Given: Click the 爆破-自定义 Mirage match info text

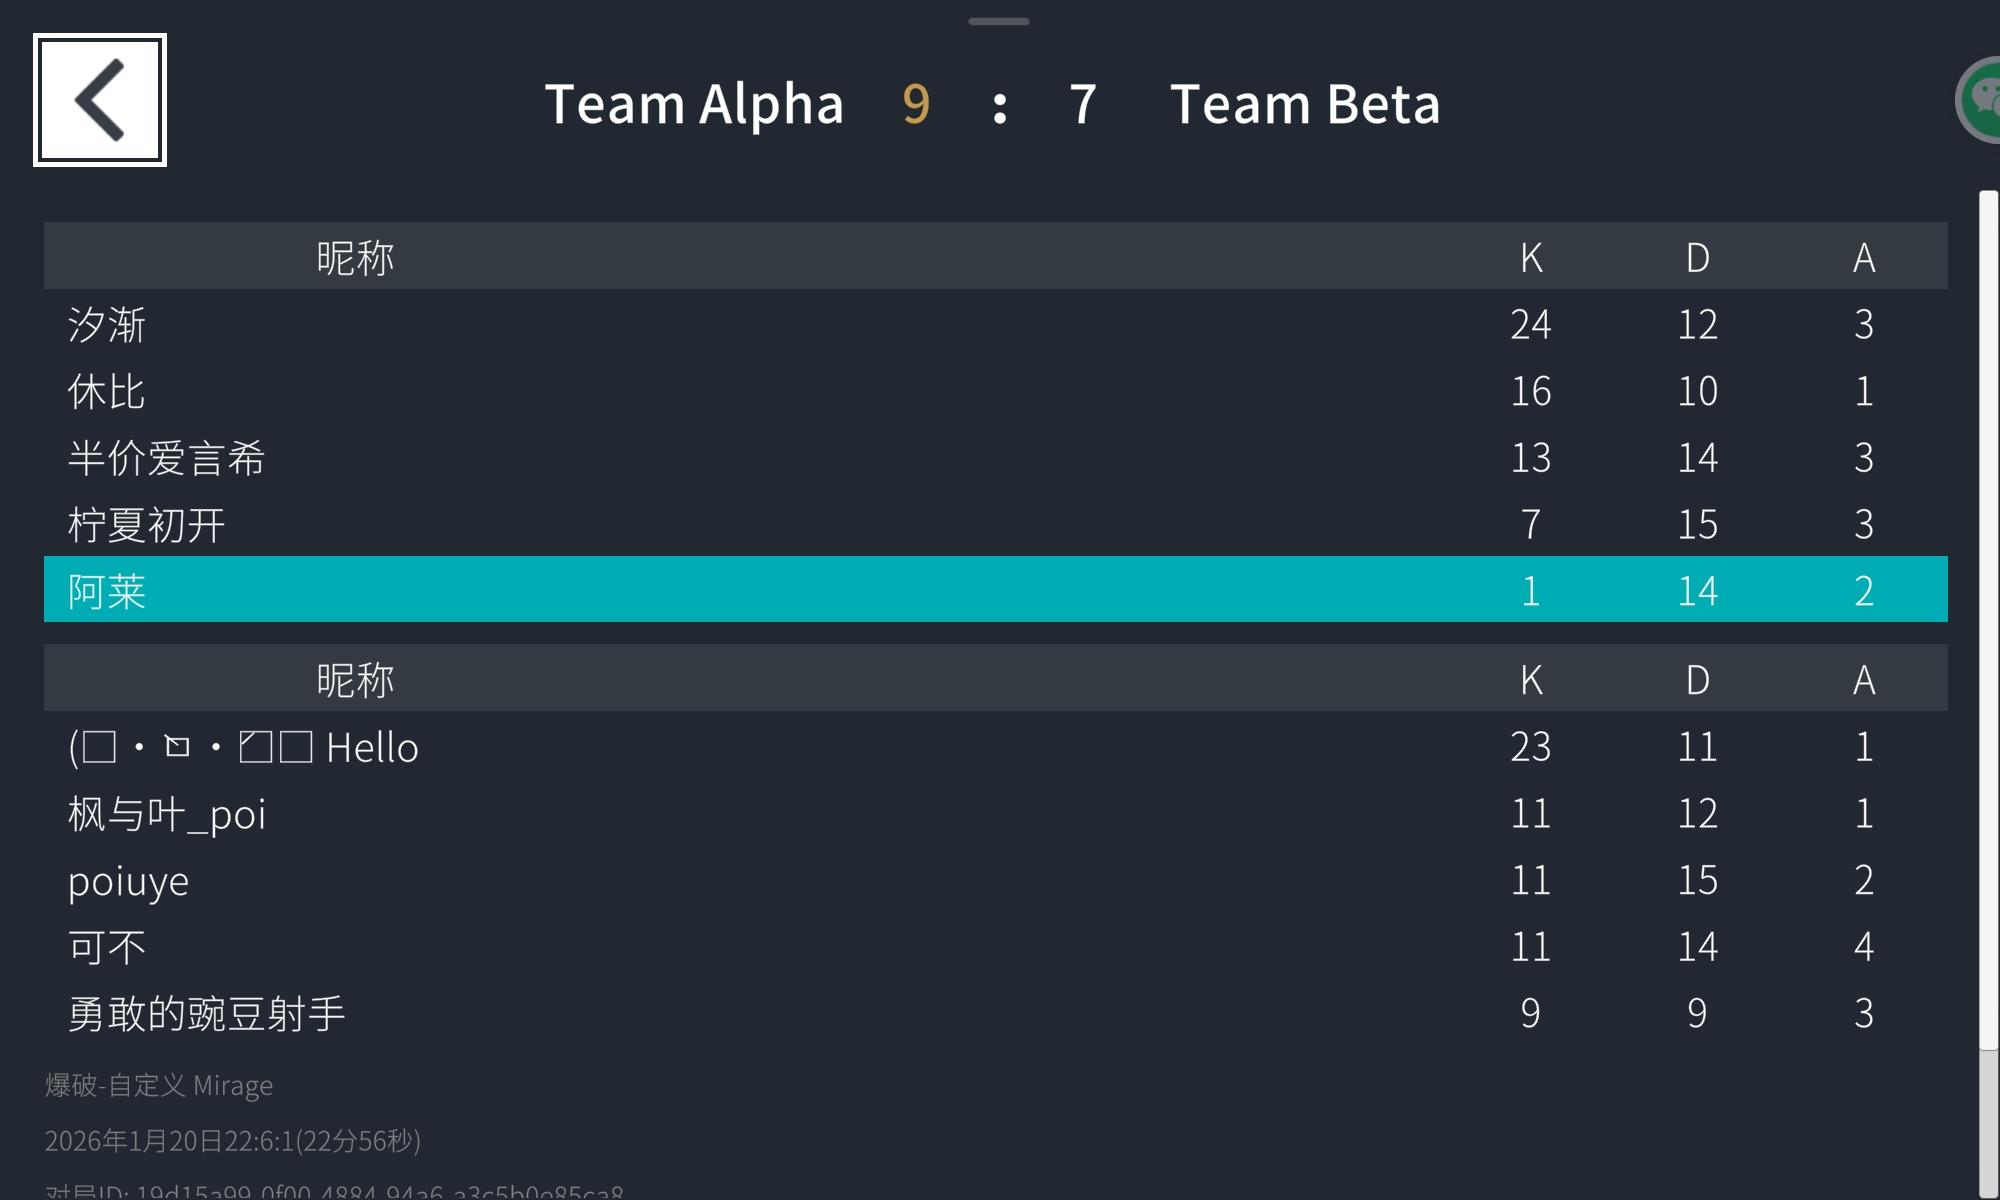Looking at the screenshot, I should [159, 1085].
